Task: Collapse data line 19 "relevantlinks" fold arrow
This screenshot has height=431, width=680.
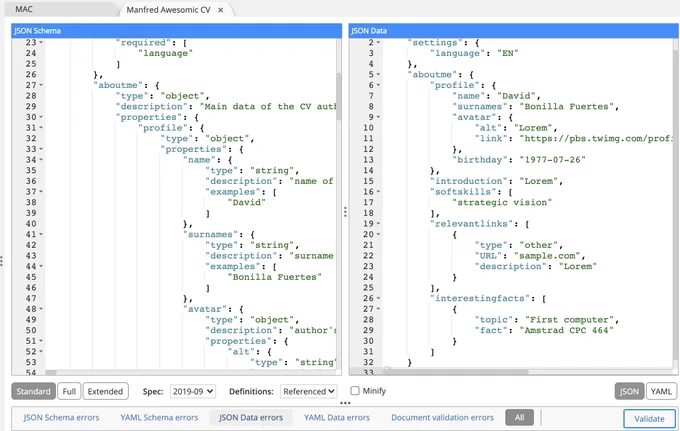Action: coord(379,224)
